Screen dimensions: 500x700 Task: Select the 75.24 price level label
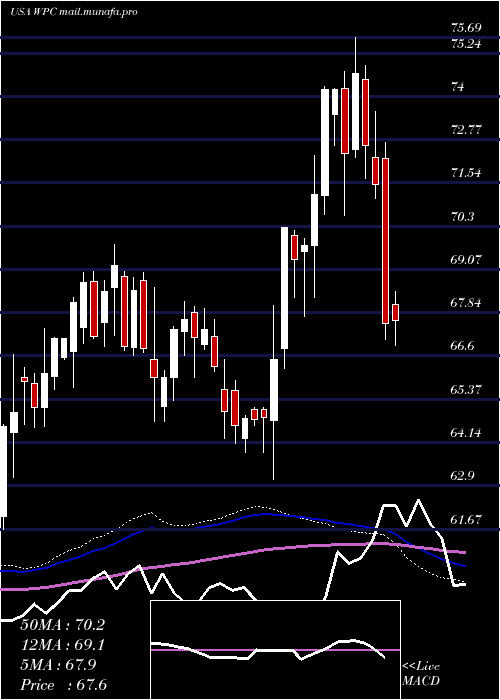(x=466, y=44)
